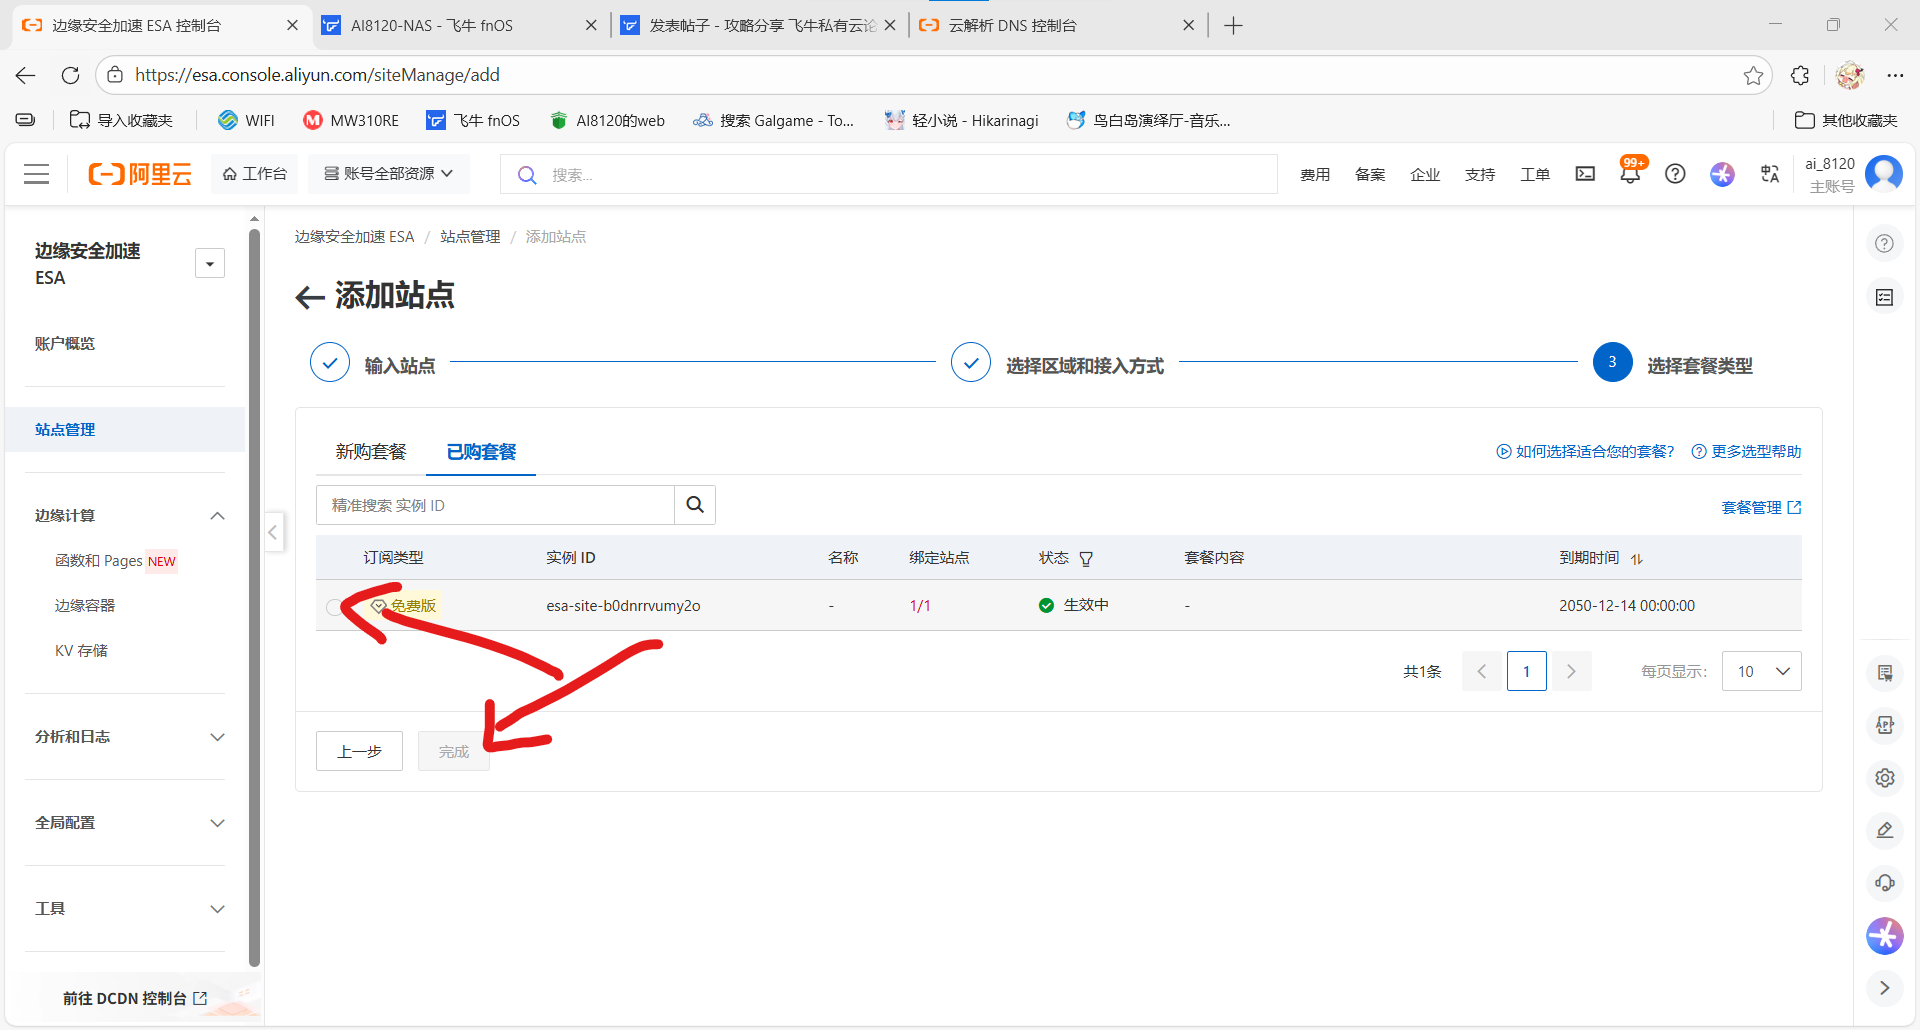Click the browser address bar
The image size is (1920, 1030).
(x=934, y=75)
